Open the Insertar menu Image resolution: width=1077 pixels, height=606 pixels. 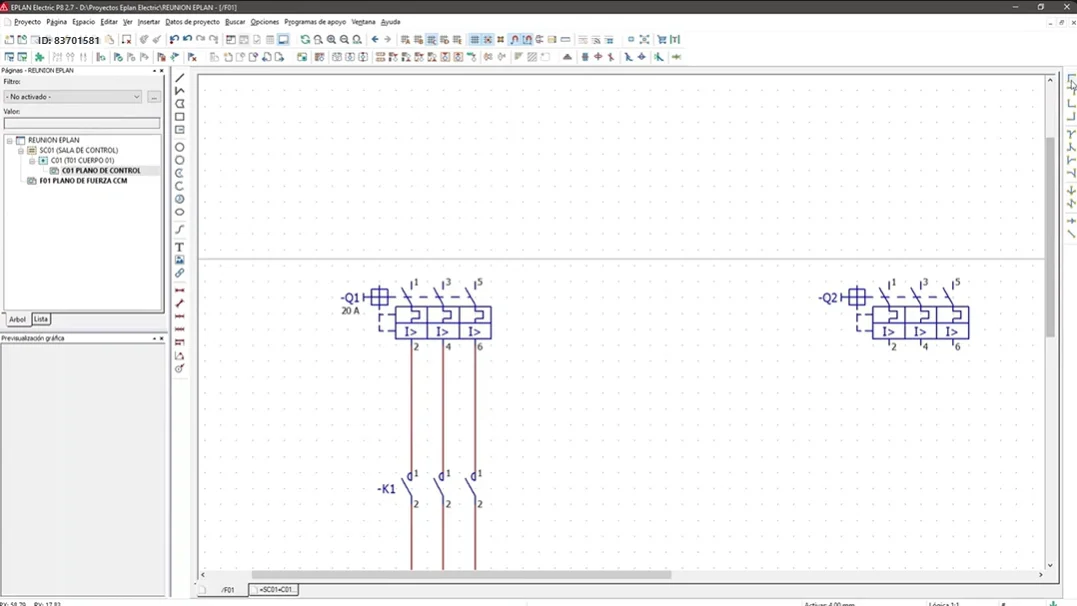(x=148, y=22)
